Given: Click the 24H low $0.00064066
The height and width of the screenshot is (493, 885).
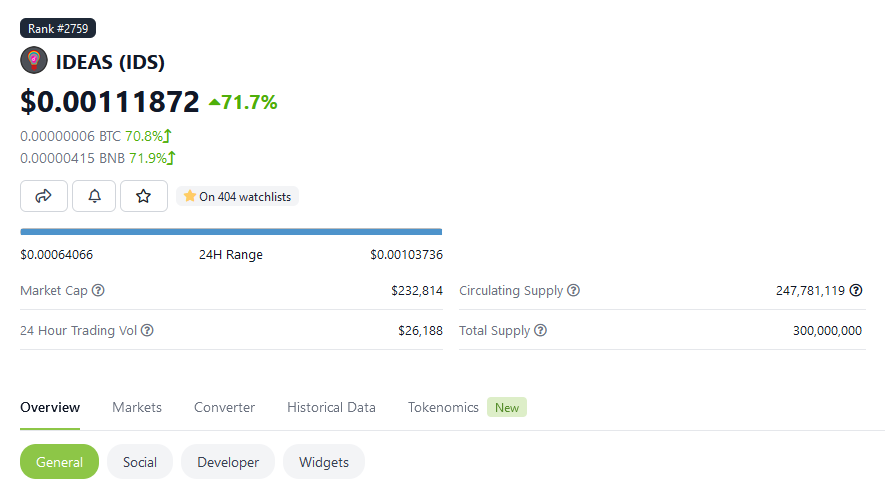Looking at the screenshot, I should coord(56,255).
